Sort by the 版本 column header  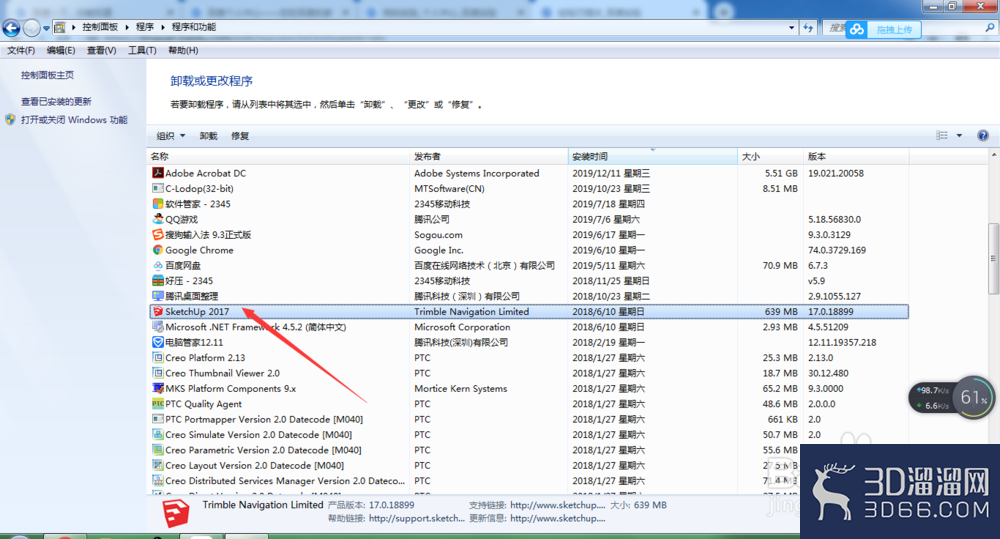(856, 156)
